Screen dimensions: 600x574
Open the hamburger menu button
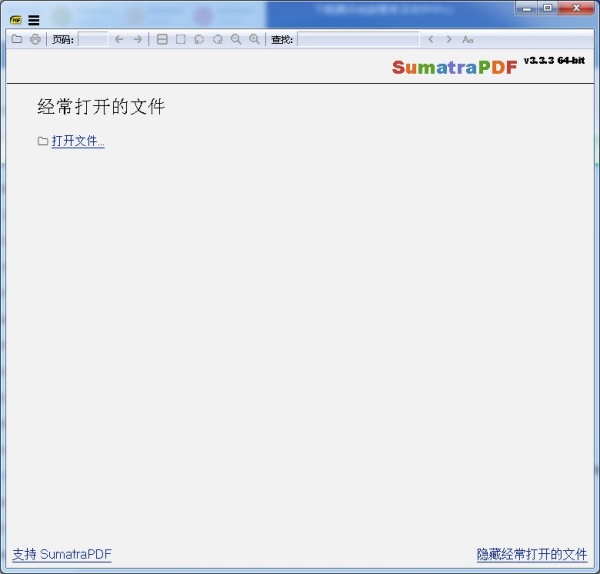click(x=34, y=20)
